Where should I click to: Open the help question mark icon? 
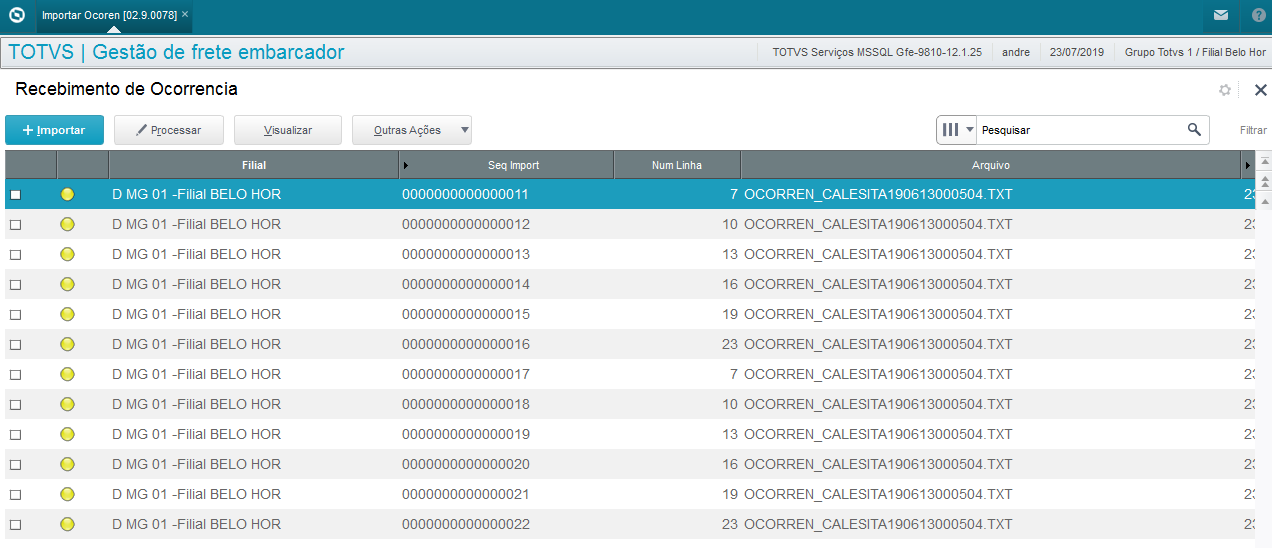[1258, 15]
